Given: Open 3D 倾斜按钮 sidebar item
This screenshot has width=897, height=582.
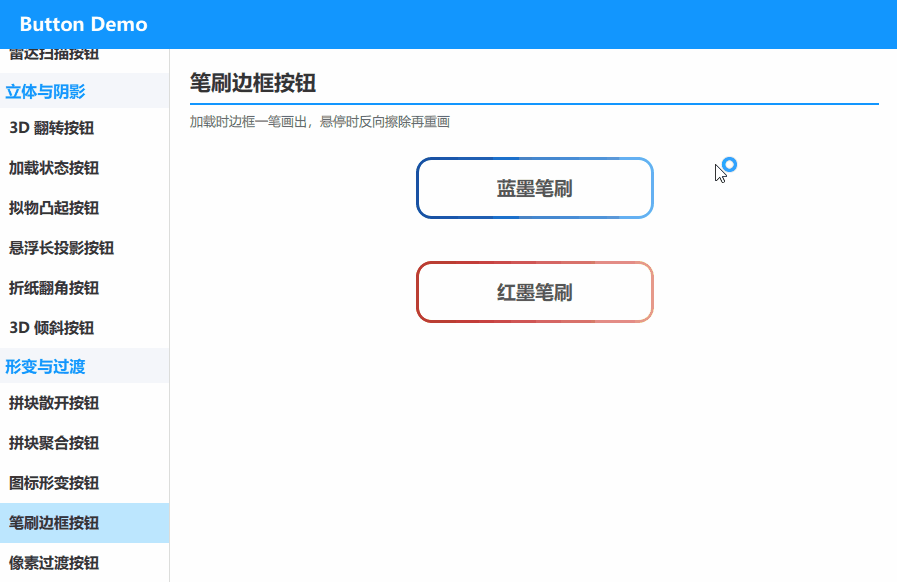Looking at the screenshot, I should (84, 328).
